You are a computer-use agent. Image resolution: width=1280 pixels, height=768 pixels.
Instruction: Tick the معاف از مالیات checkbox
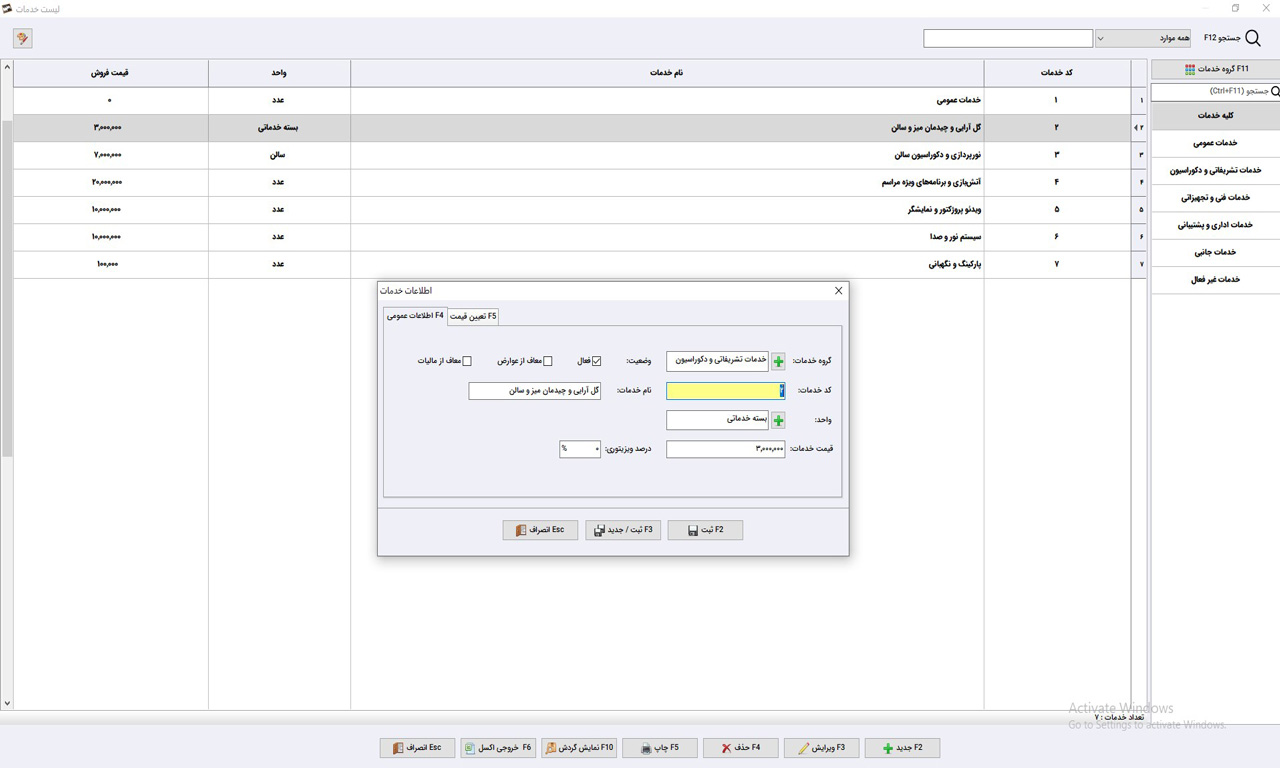[466, 361]
